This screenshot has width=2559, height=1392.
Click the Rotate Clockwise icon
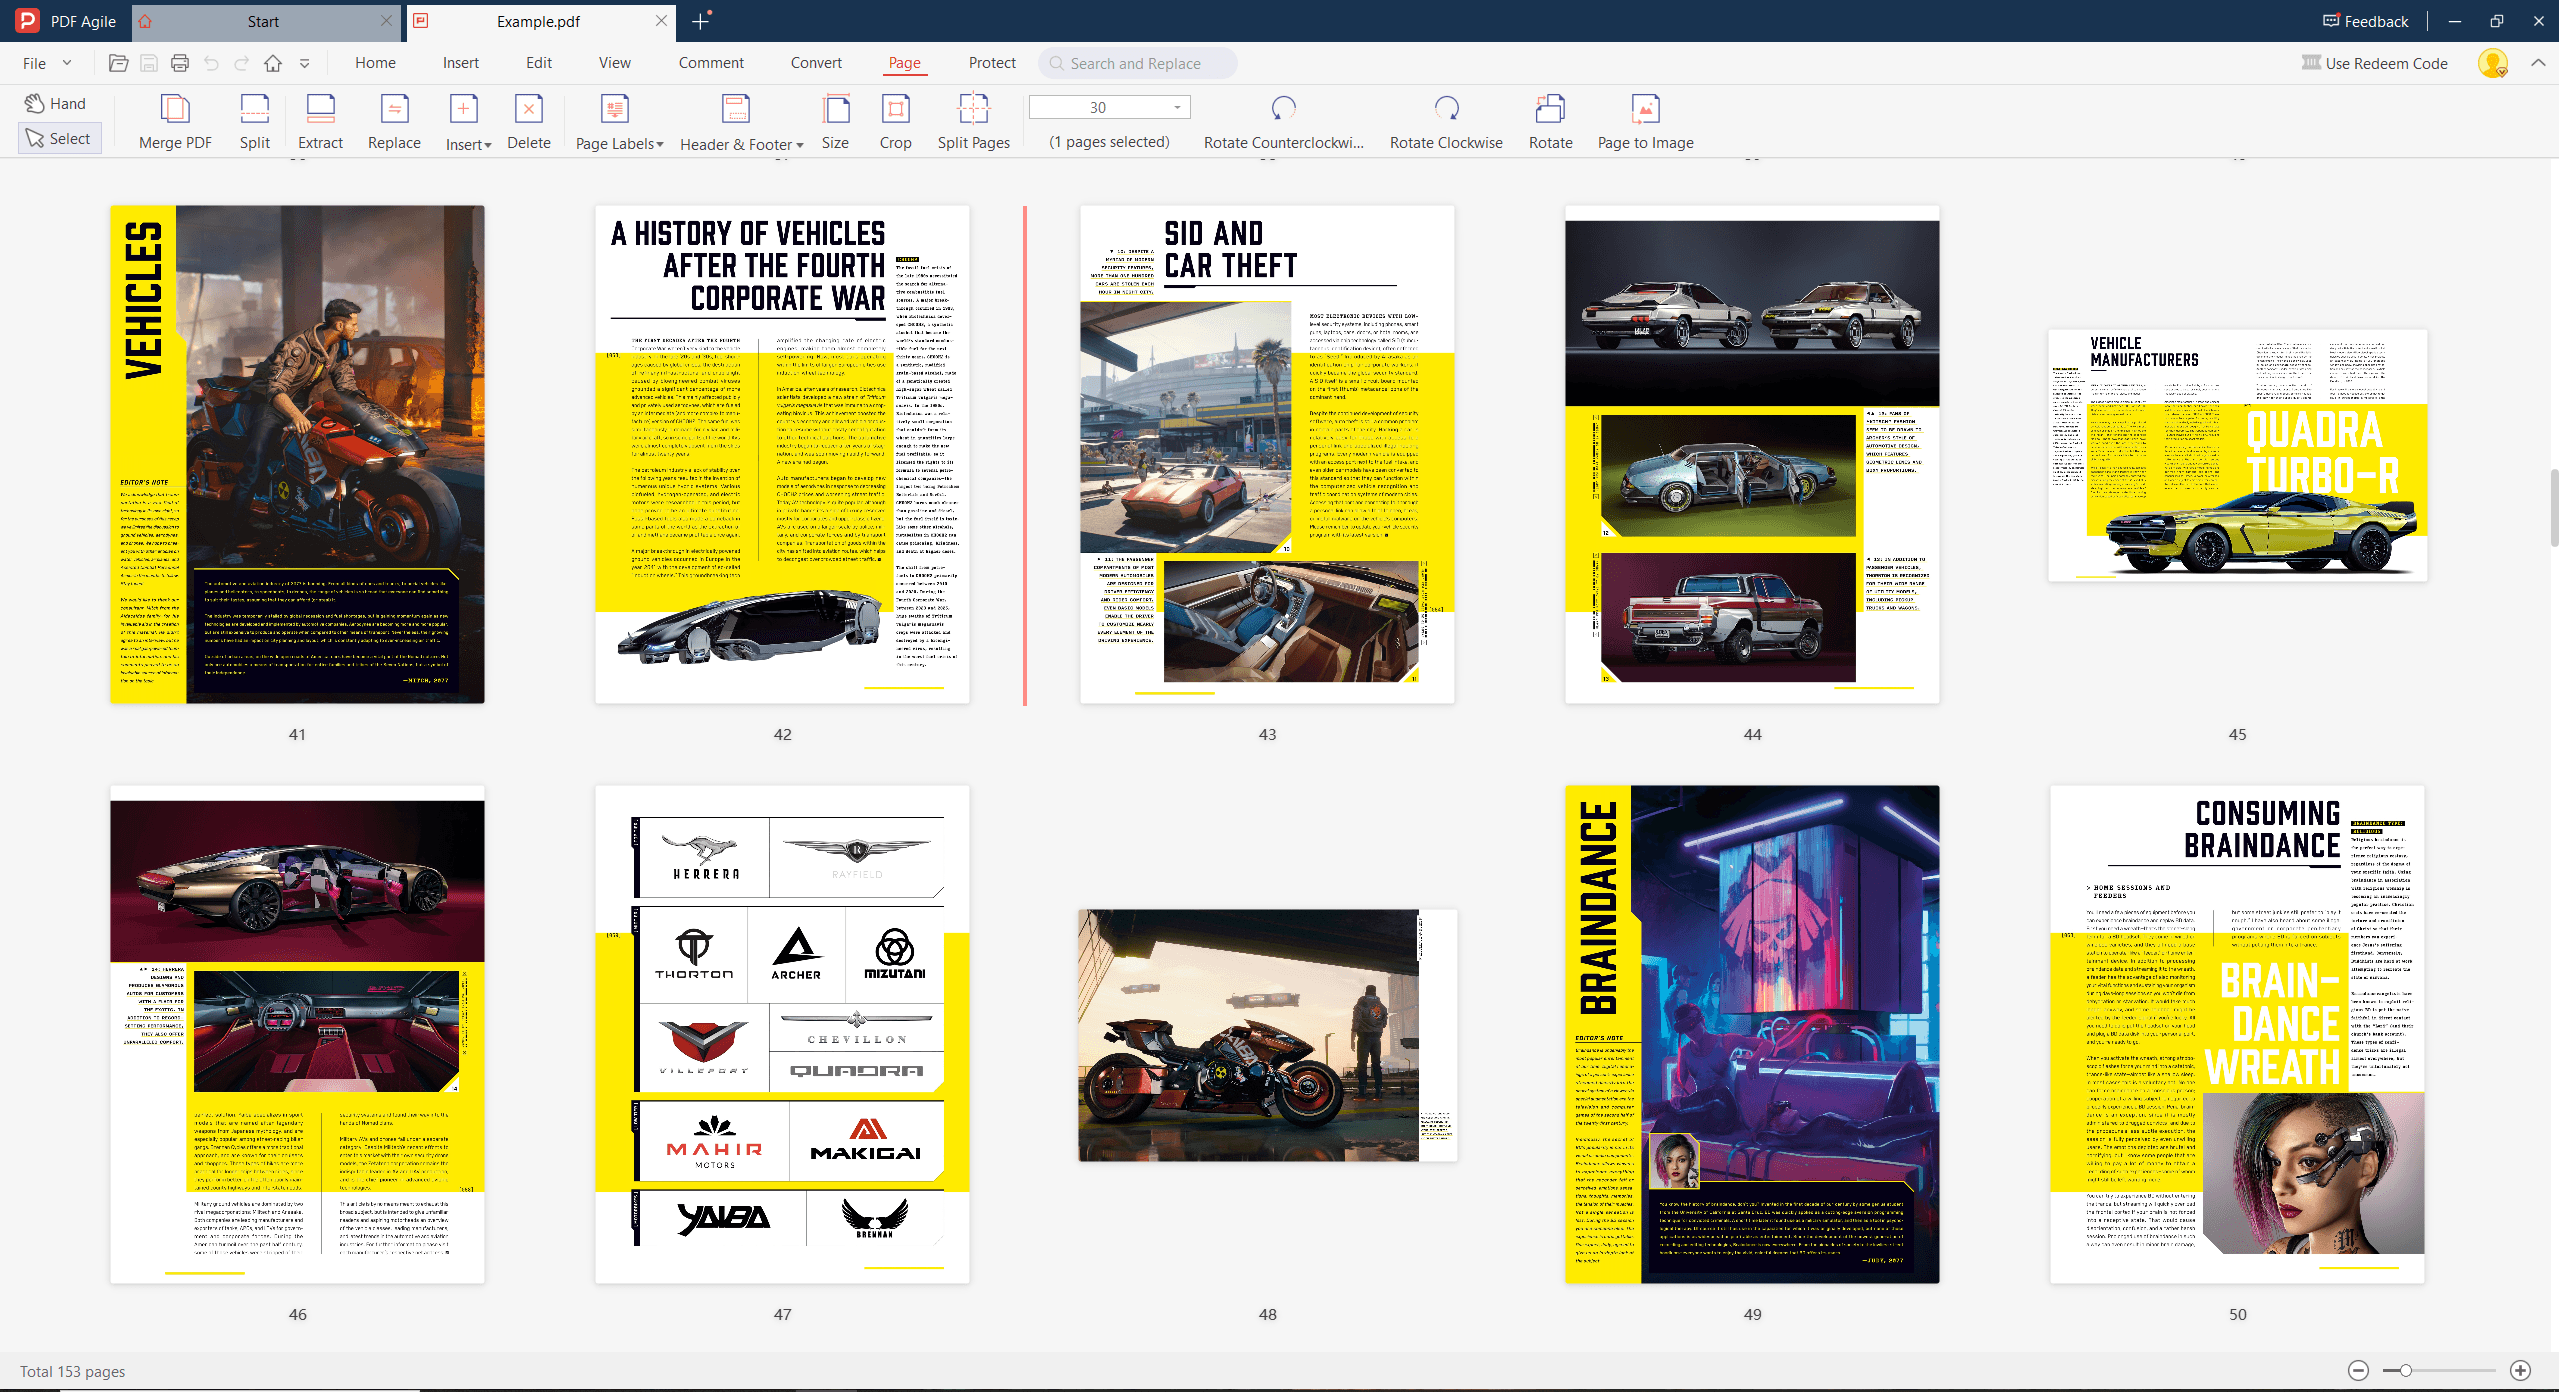pos(1446,109)
